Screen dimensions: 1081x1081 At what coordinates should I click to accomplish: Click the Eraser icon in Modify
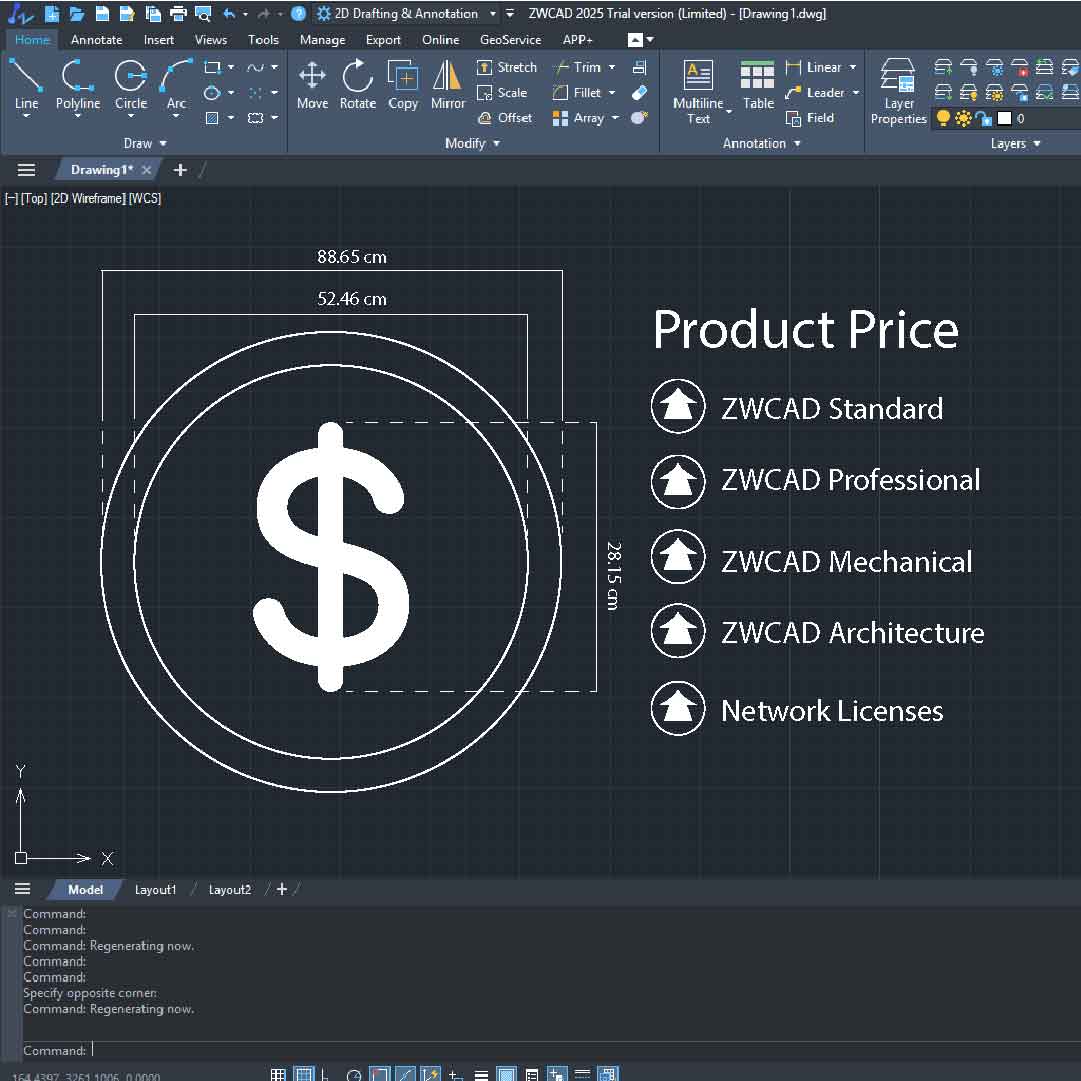tap(639, 92)
